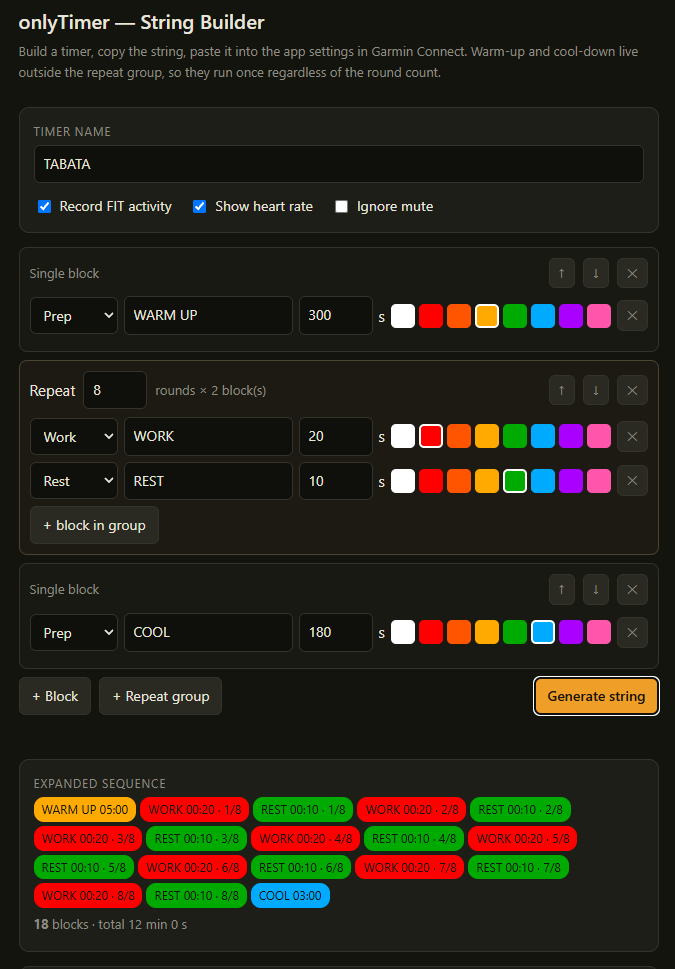Pick red color for WARM UP block
The width and height of the screenshot is (675, 969).
431,316
